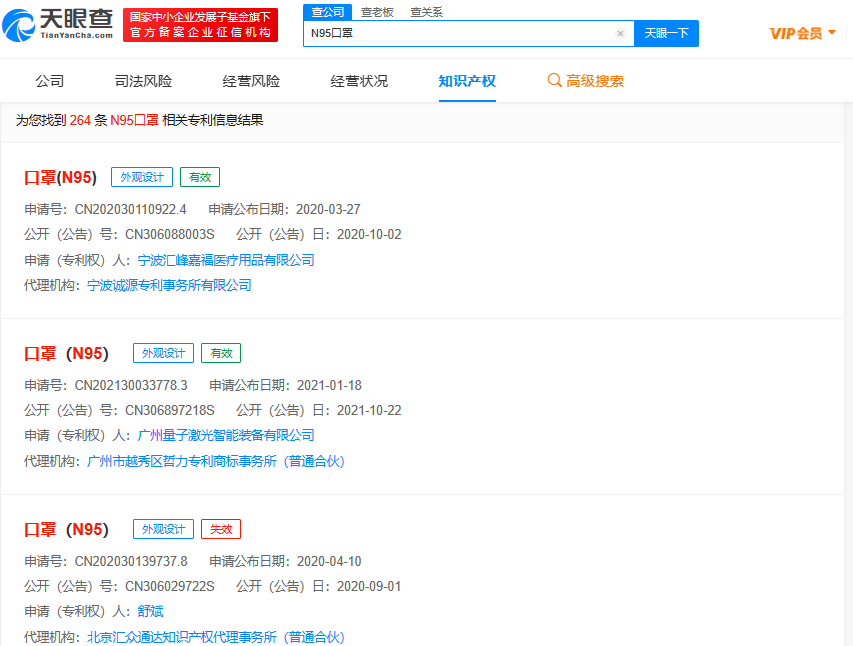Open the TianYanCha logo homepage
Viewport: 853px width, 646px height.
pyautogui.click(x=58, y=25)
